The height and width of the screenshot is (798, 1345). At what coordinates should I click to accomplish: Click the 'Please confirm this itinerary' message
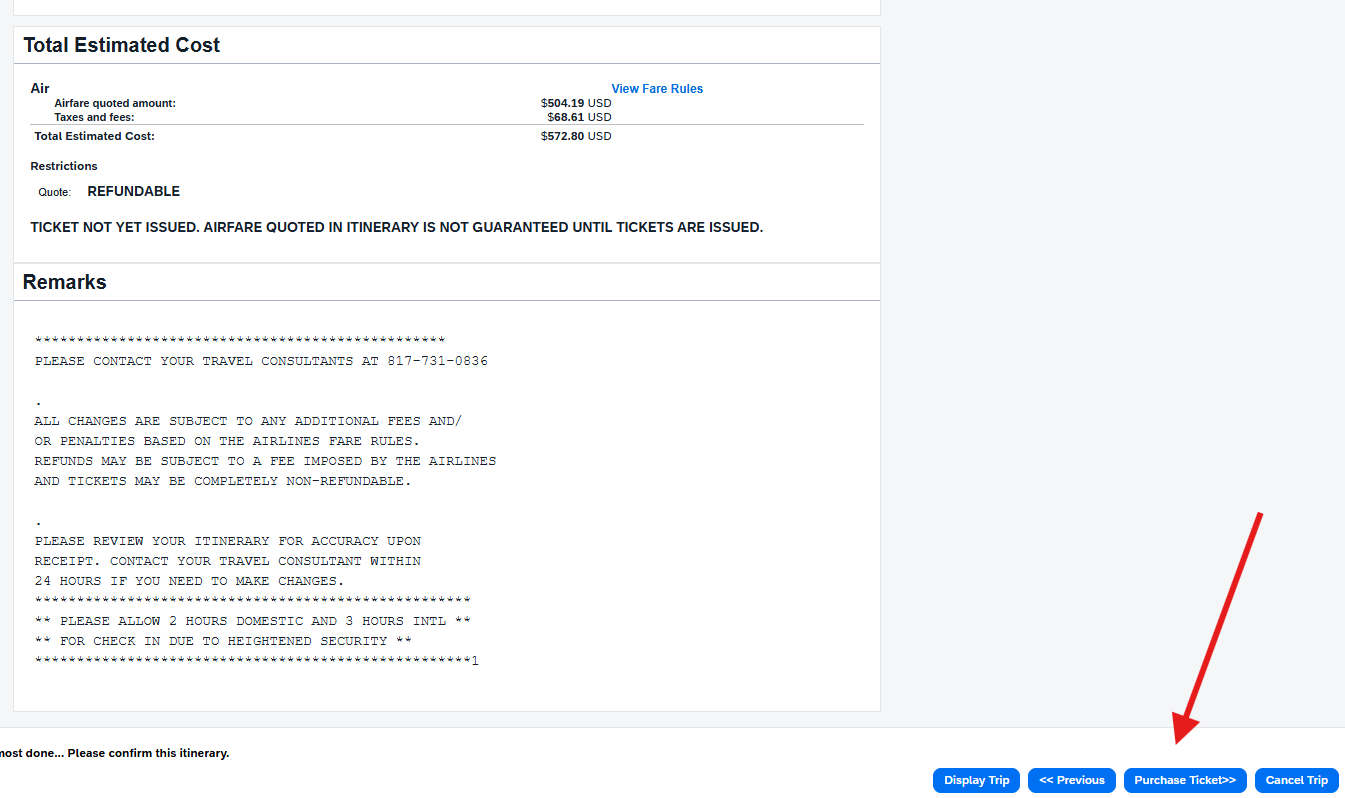click(x=148, y=753)
